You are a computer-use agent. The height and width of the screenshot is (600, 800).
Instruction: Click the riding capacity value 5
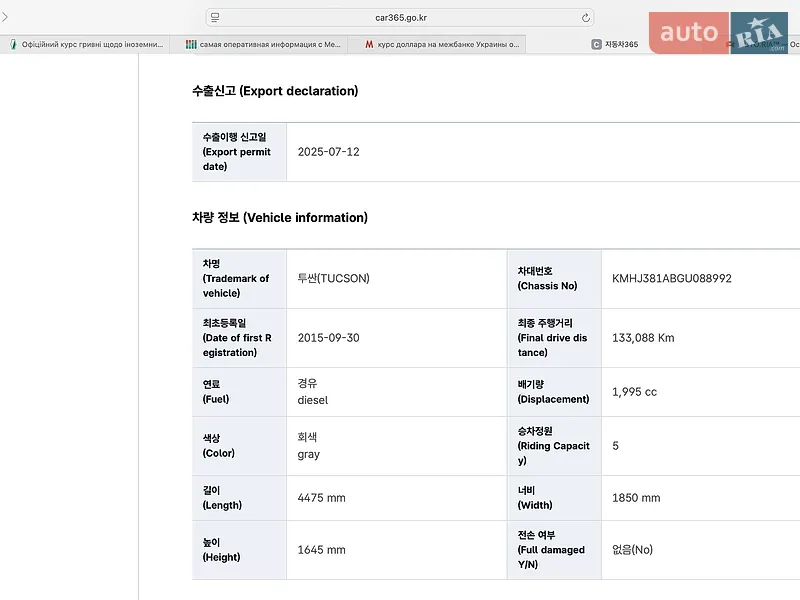(615, 446)
